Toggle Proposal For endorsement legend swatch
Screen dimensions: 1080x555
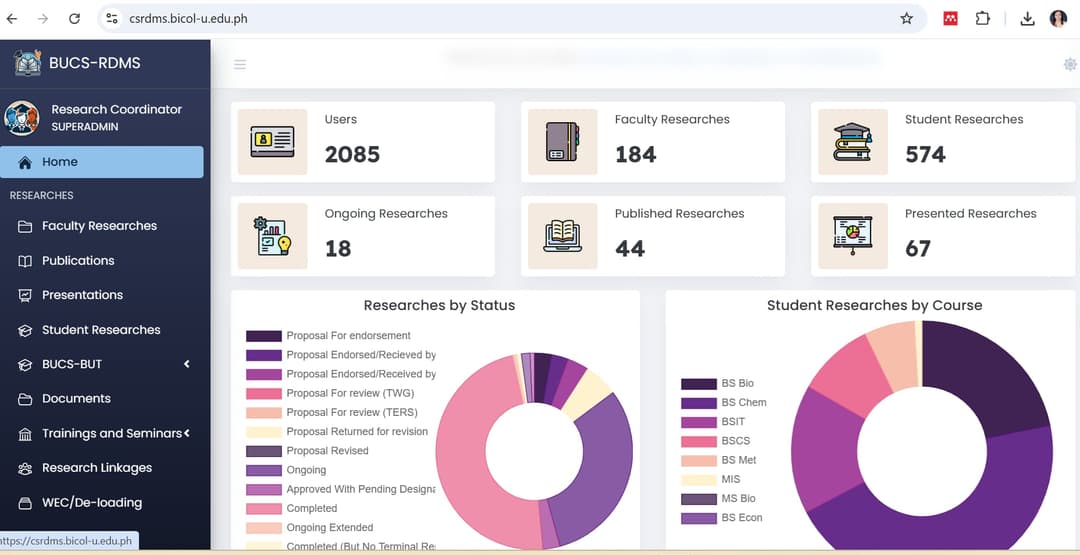[x=264, y=336]
